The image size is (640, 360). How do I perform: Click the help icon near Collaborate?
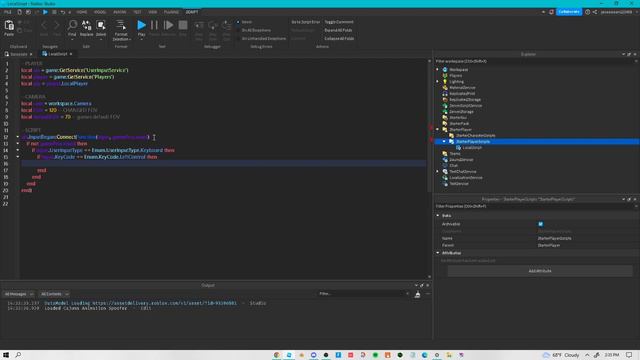(x=587, y=12)
